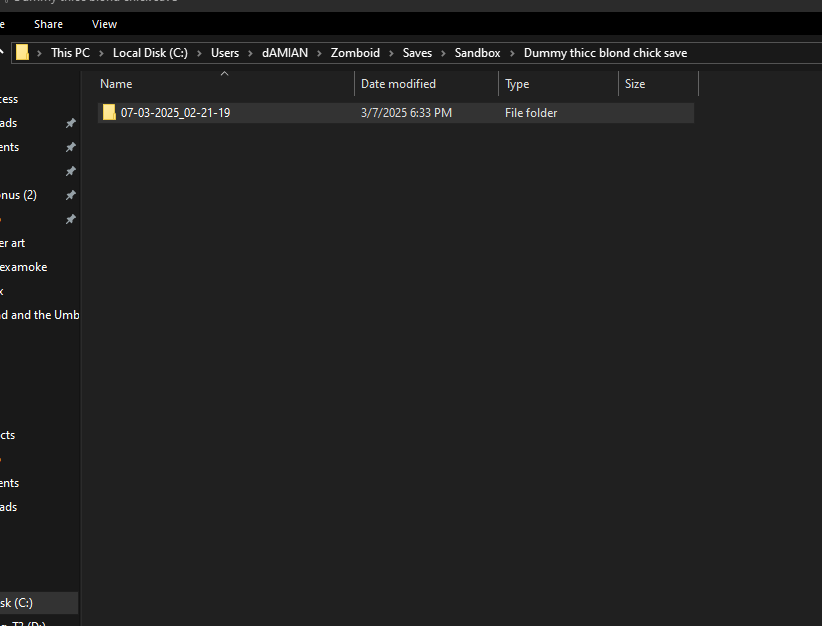Expand chevron after Local Disk (C:)
The width and height of the screenshot is (822, 626).
(199, 53)
